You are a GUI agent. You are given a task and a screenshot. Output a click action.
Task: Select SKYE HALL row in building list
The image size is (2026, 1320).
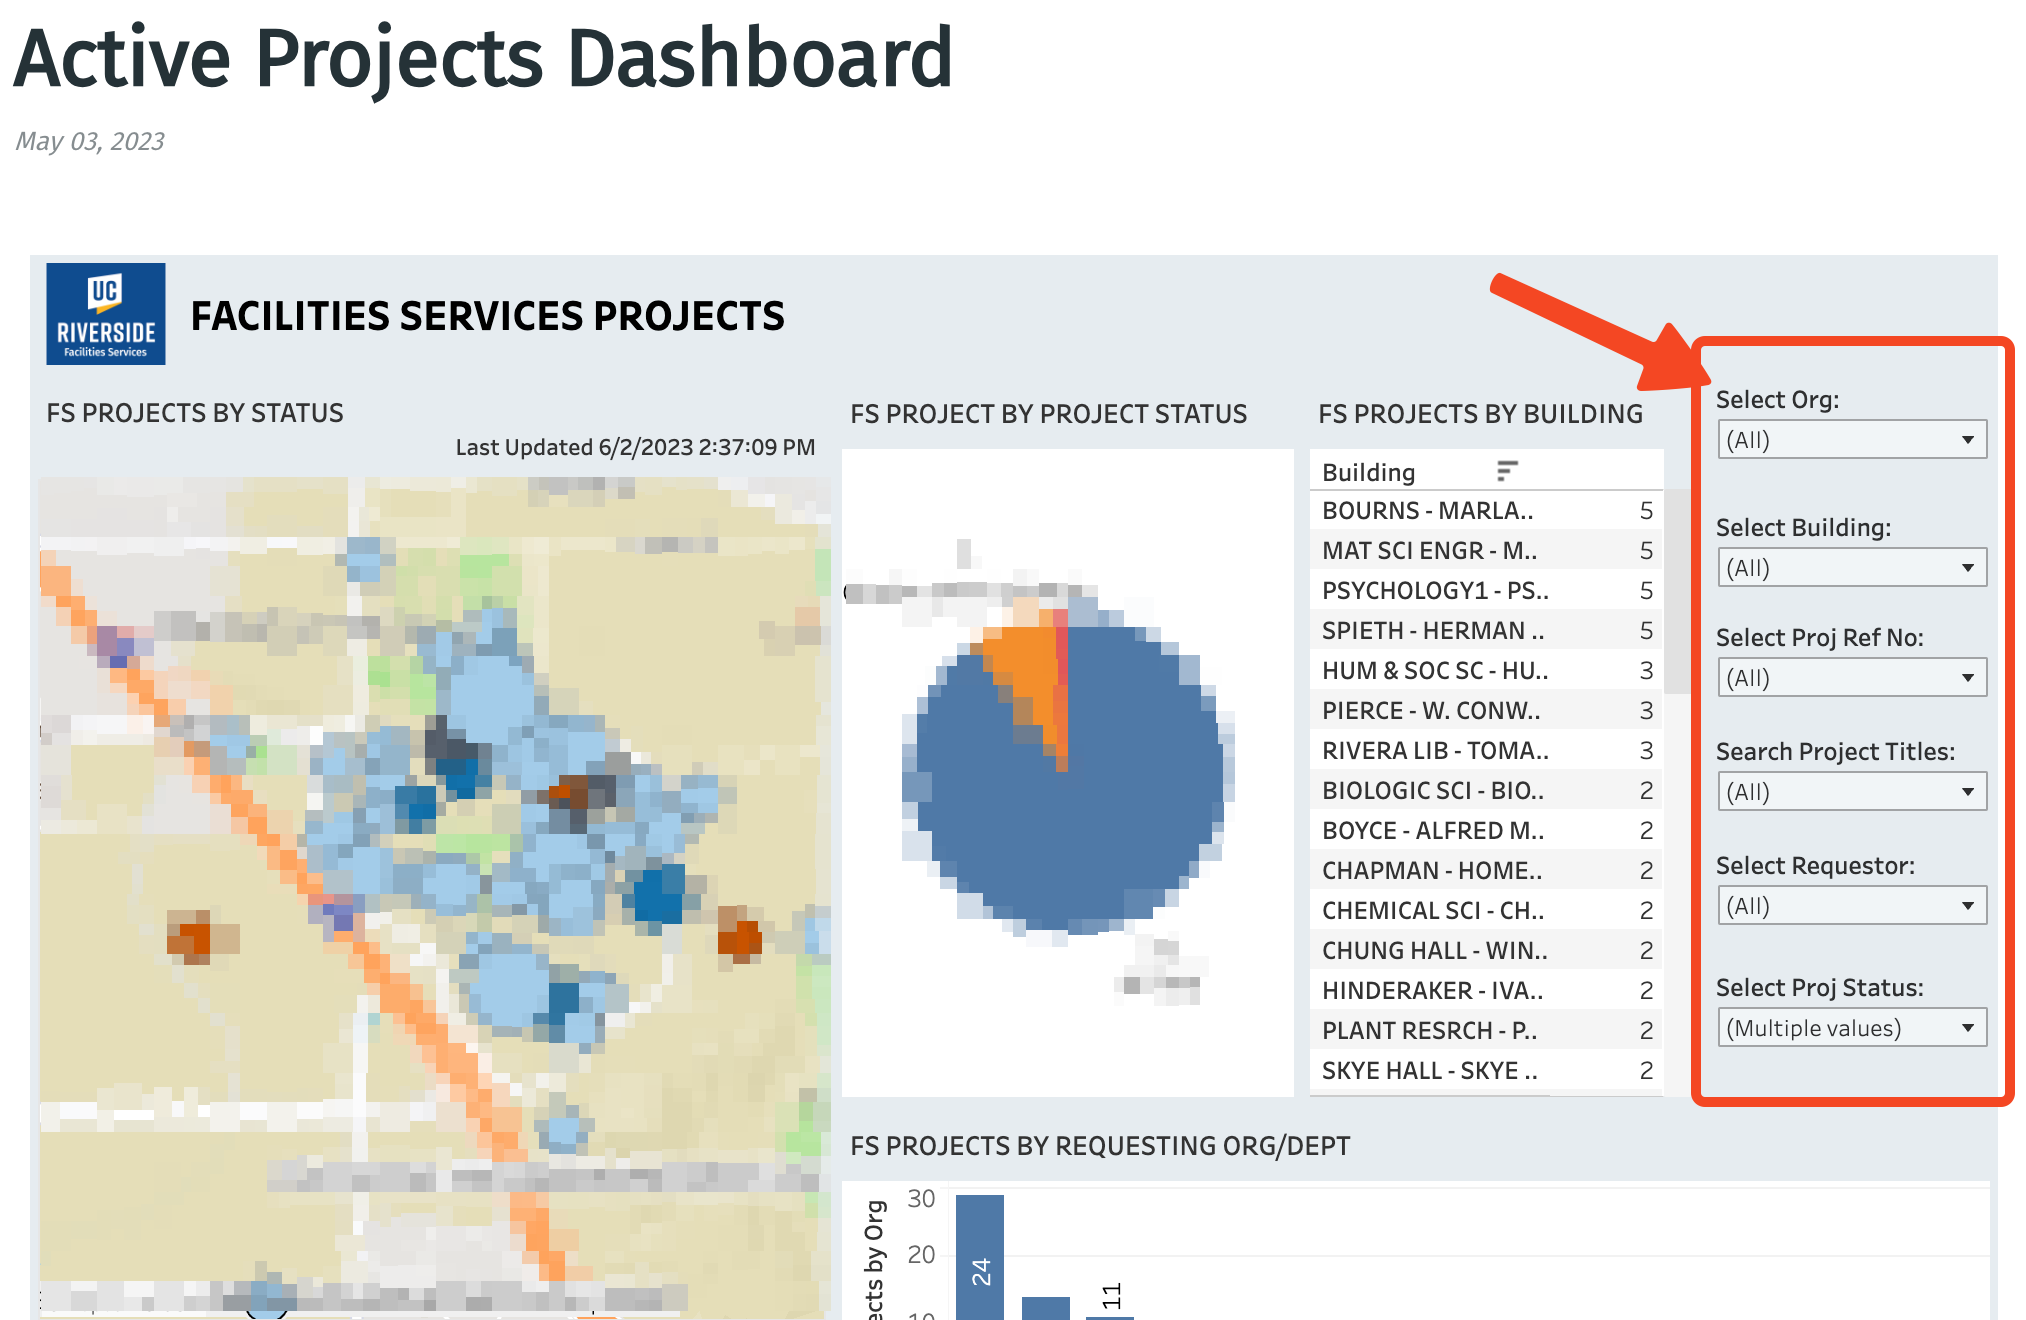click(1429, 1071)
